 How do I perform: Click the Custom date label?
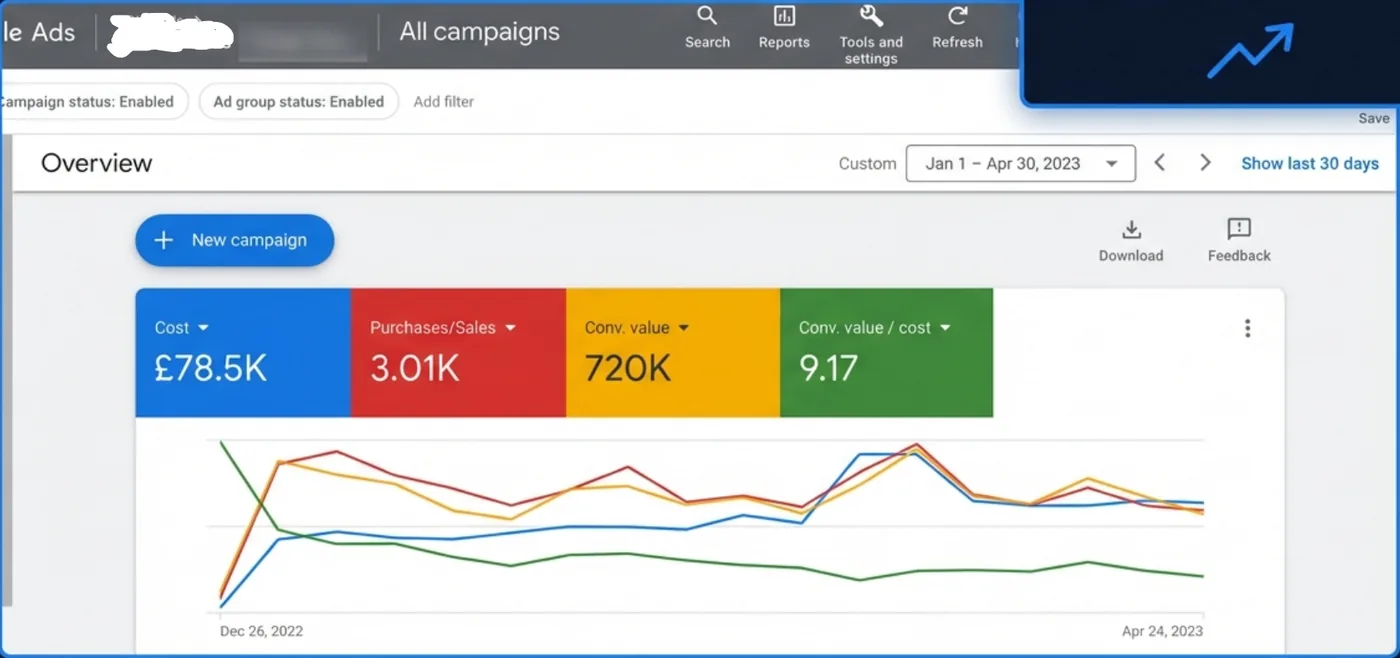(x=867, y=164)
